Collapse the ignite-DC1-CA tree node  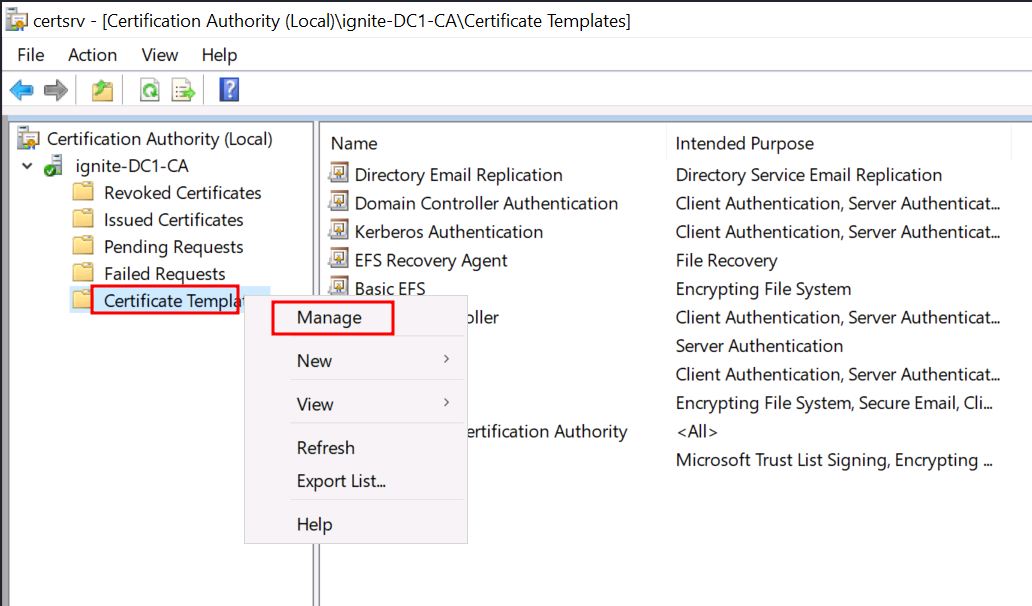27,166
